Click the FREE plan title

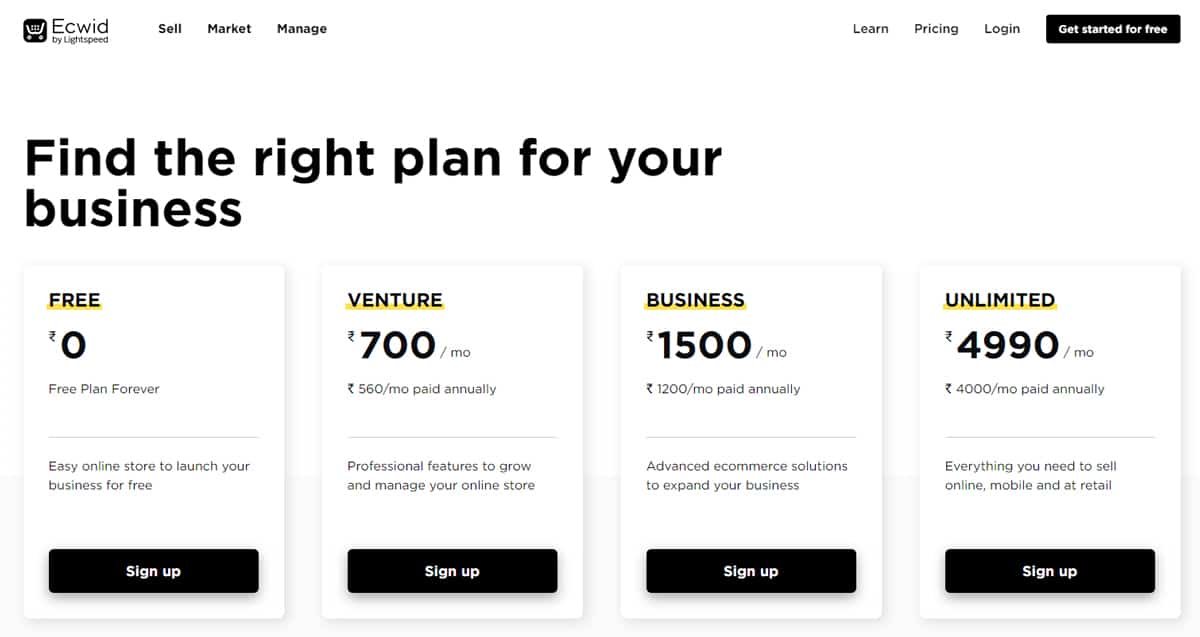click(75, 300)
